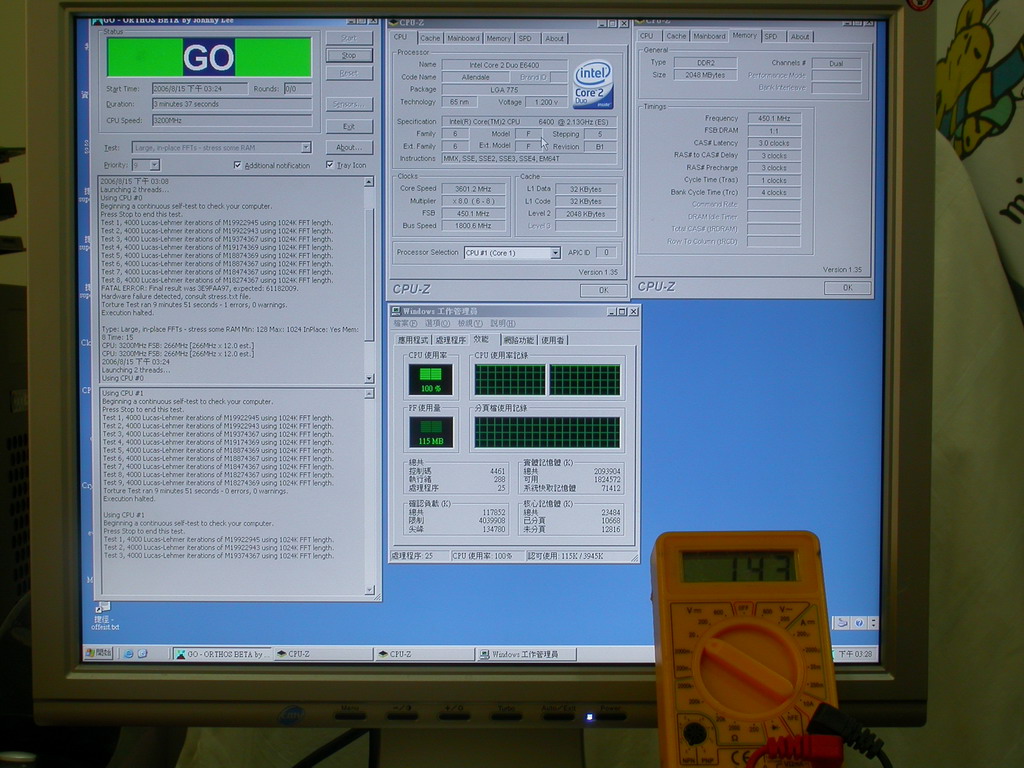Viewport: 1024px width, 768px height.
Task: Open the 說明 menu in Task Manager
Action: 502,324
